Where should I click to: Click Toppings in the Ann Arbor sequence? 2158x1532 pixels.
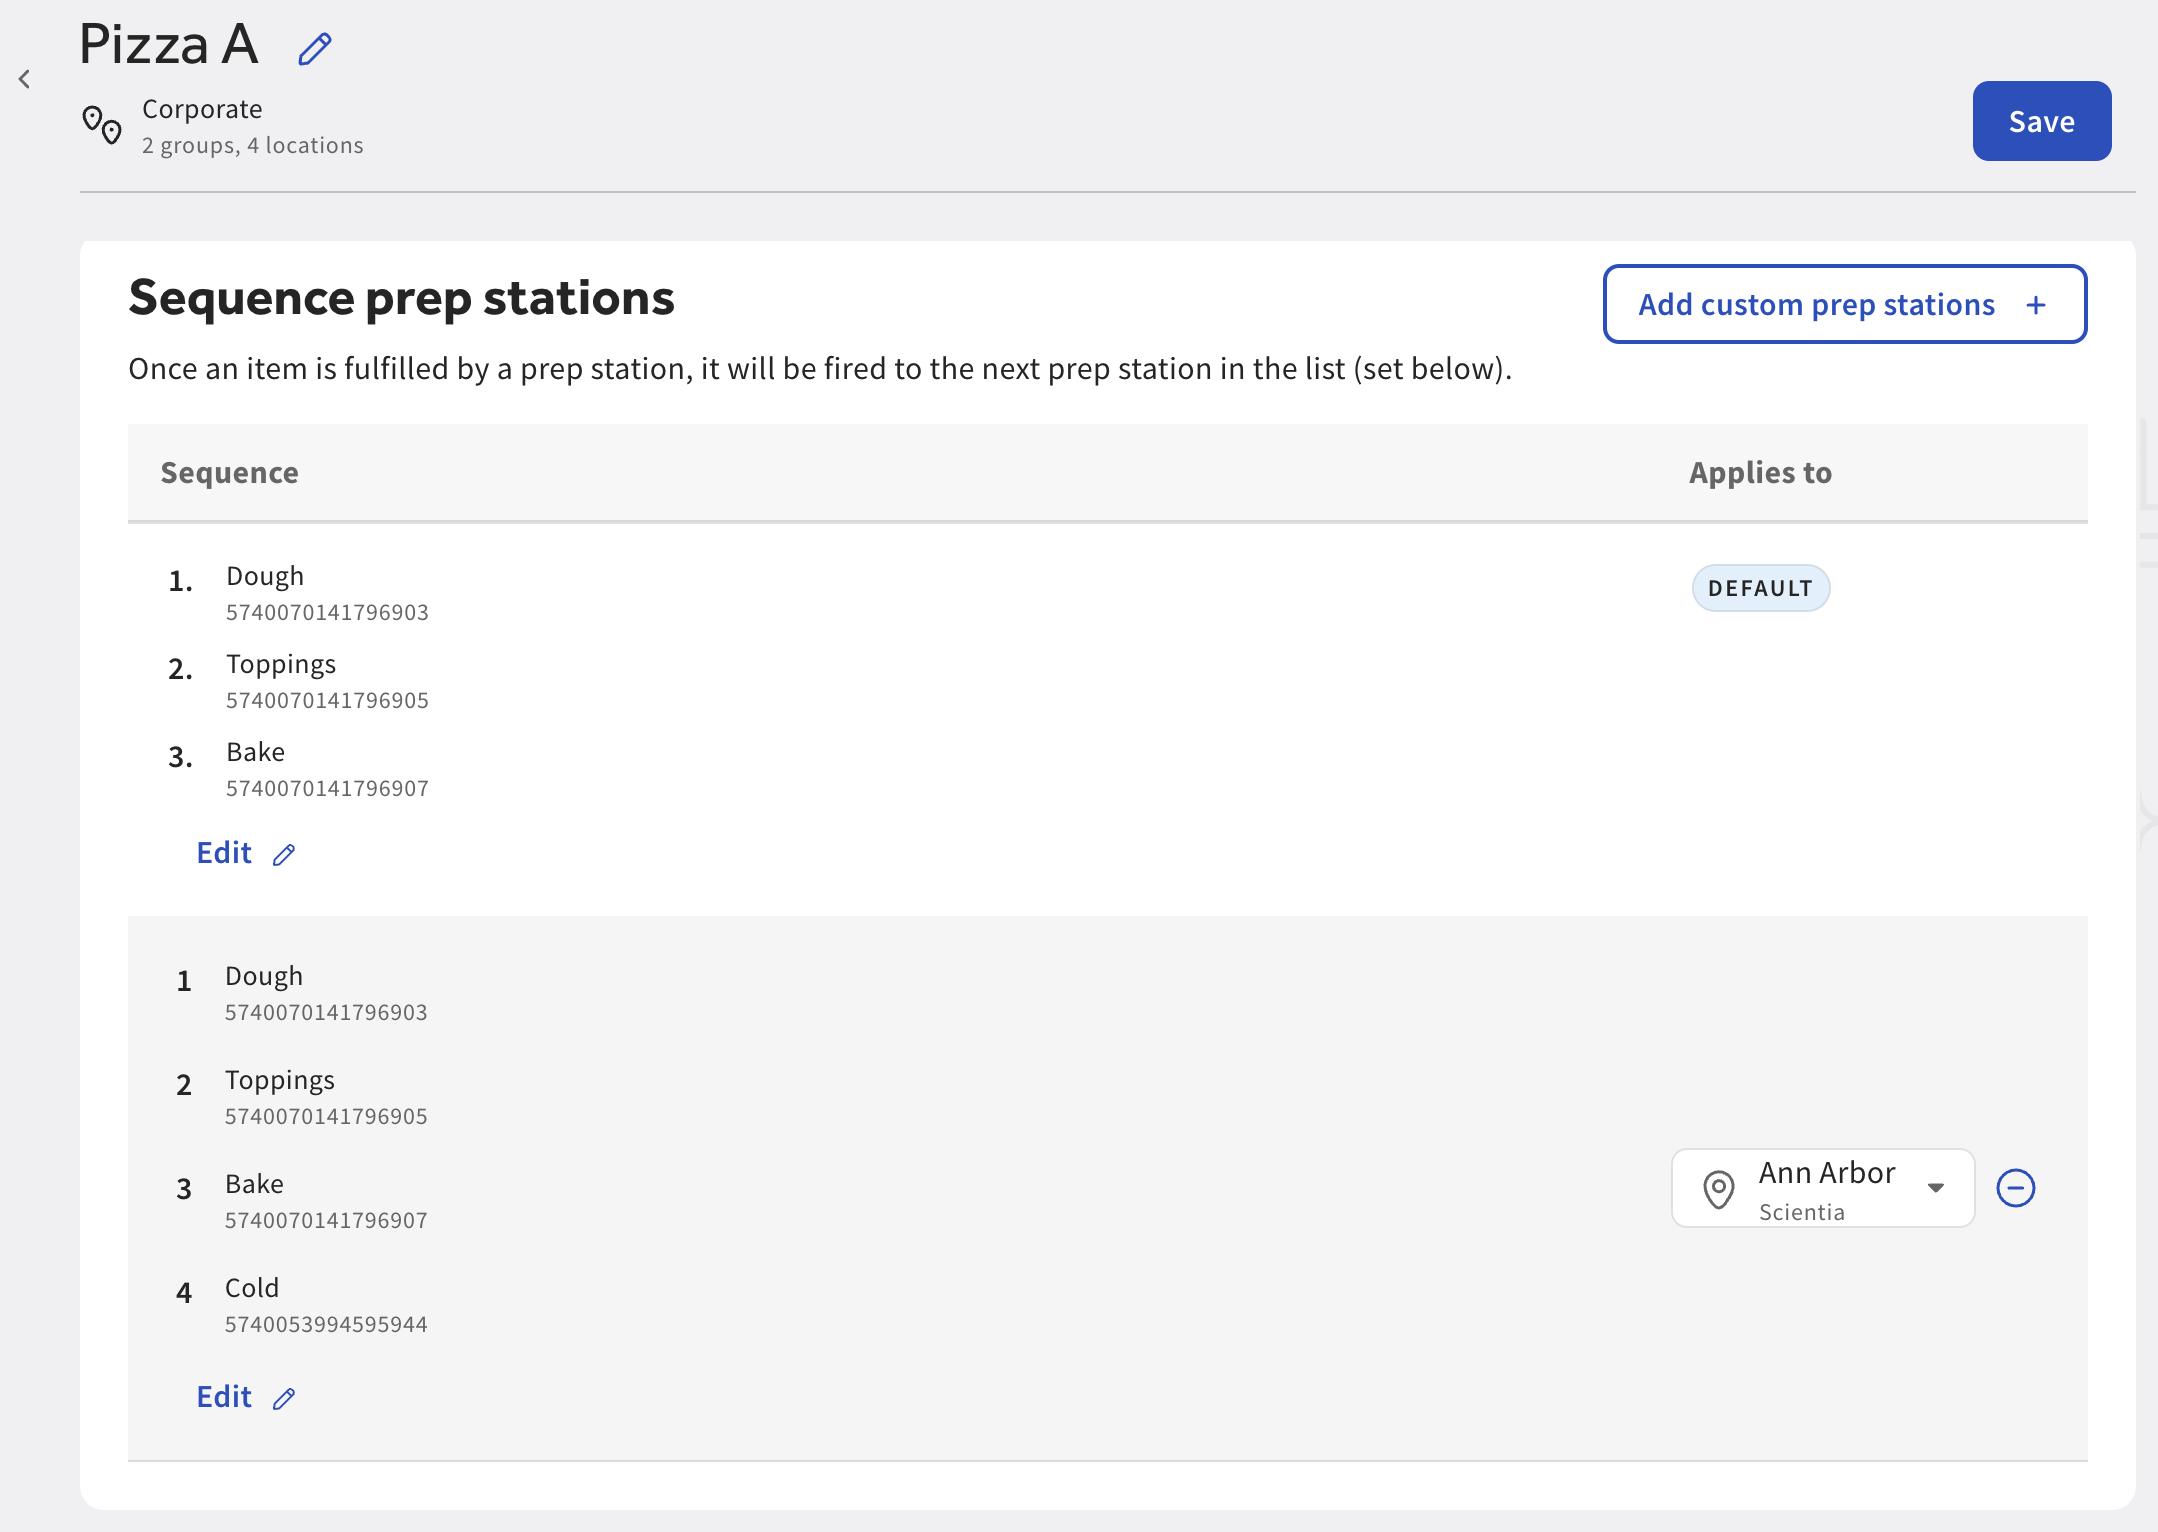pyautogui.click(x=280, y=1081)
